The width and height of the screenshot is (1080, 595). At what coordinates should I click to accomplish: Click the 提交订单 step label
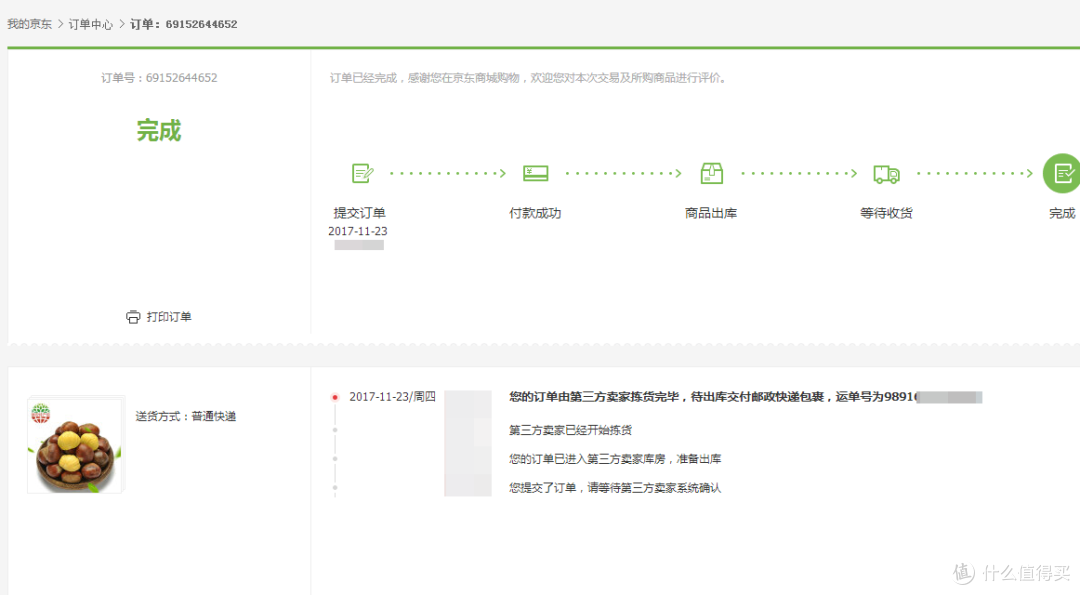[360, 213]
